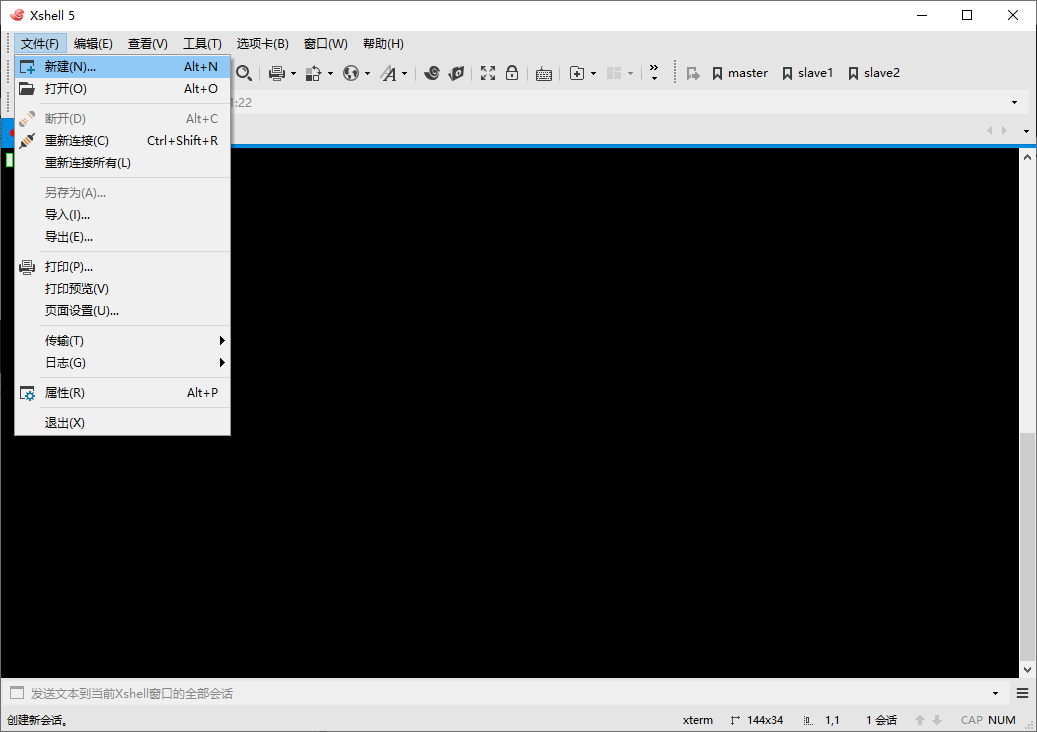Select the 断开(D) menu command icon
This screenshot has height=732, width=1037.
click(27, 118)
